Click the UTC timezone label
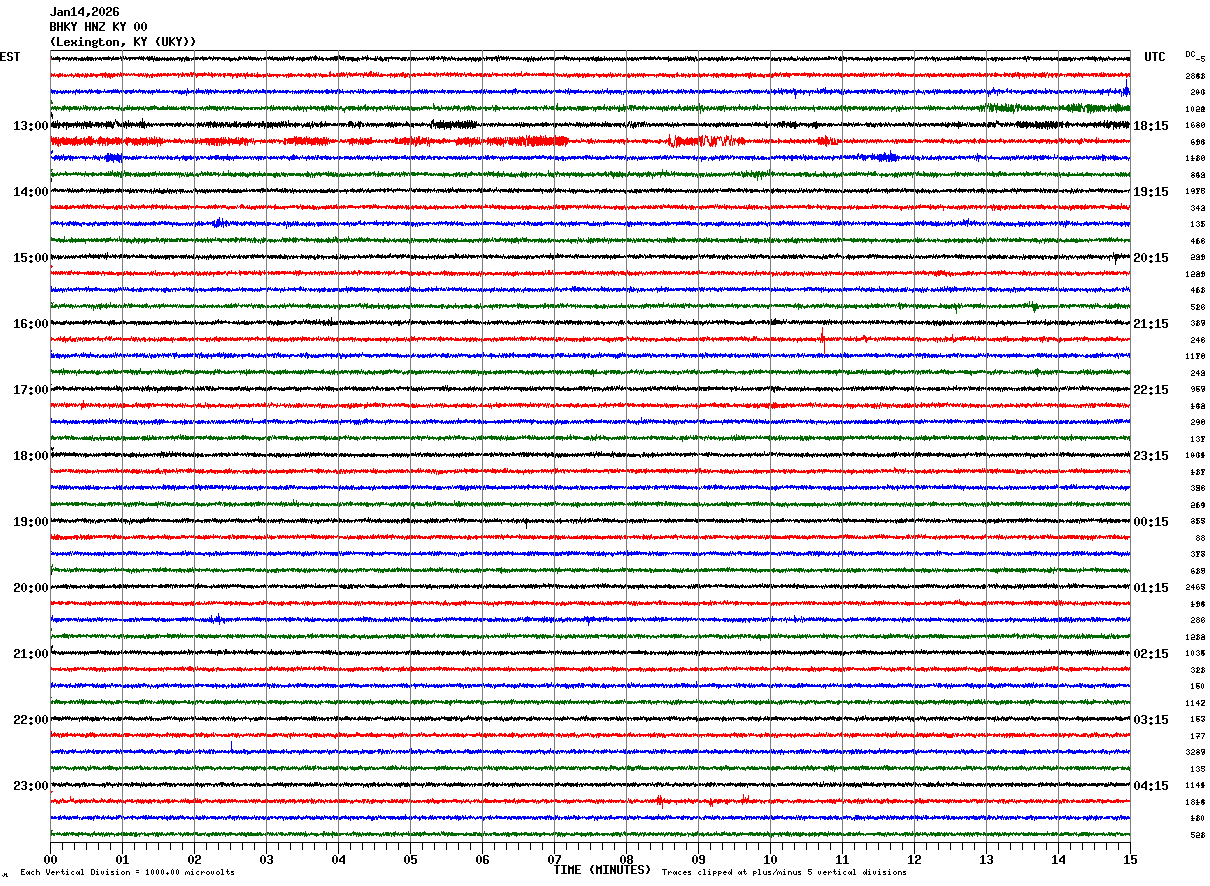The image size is (1210, 886). [1155, 57]
